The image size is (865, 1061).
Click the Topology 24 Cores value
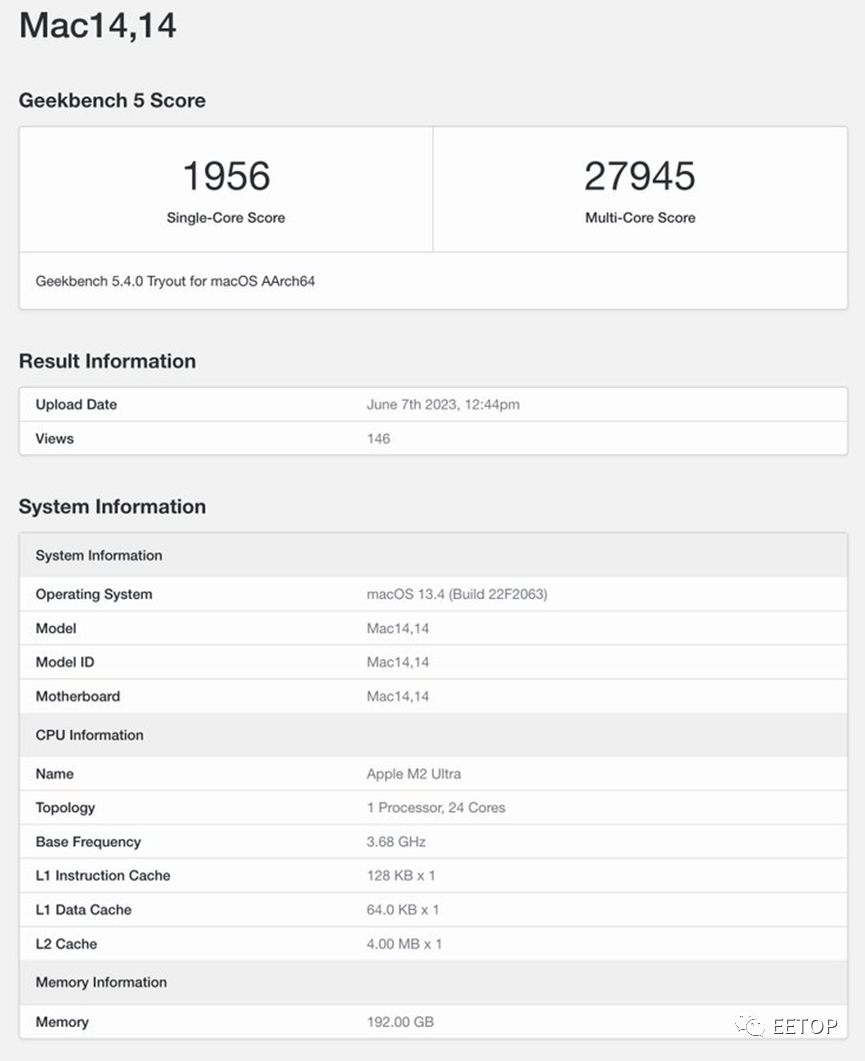coord(436,807)
